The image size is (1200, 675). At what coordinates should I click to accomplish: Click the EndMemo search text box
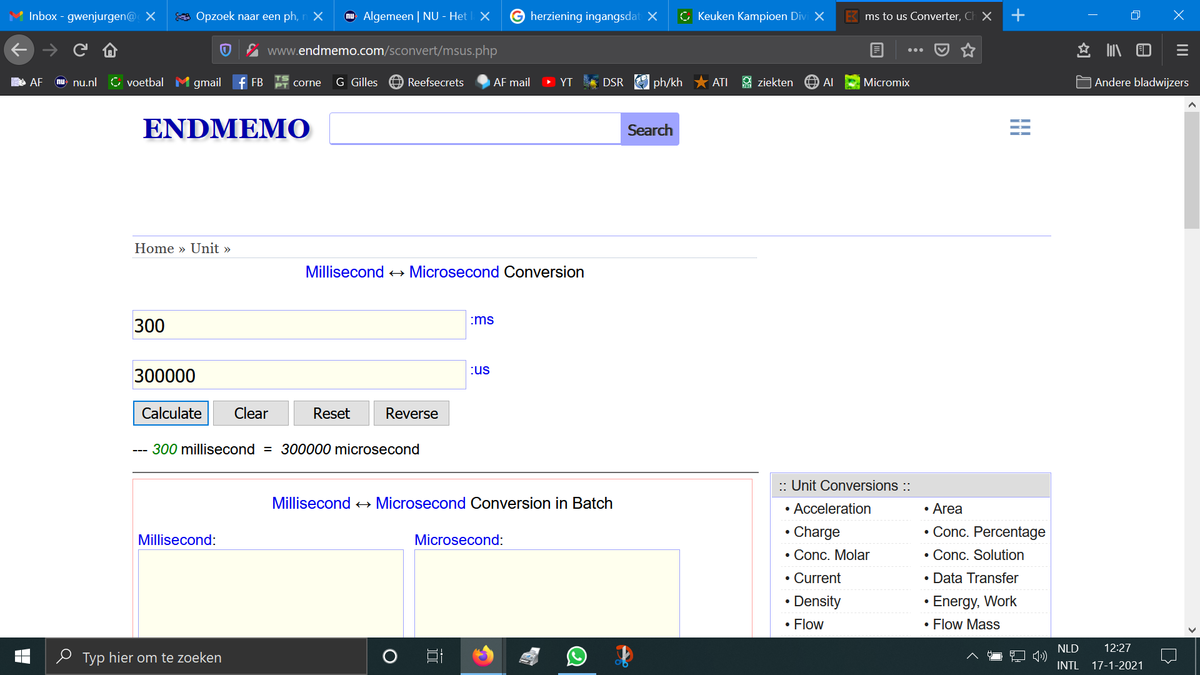[475, 129]
